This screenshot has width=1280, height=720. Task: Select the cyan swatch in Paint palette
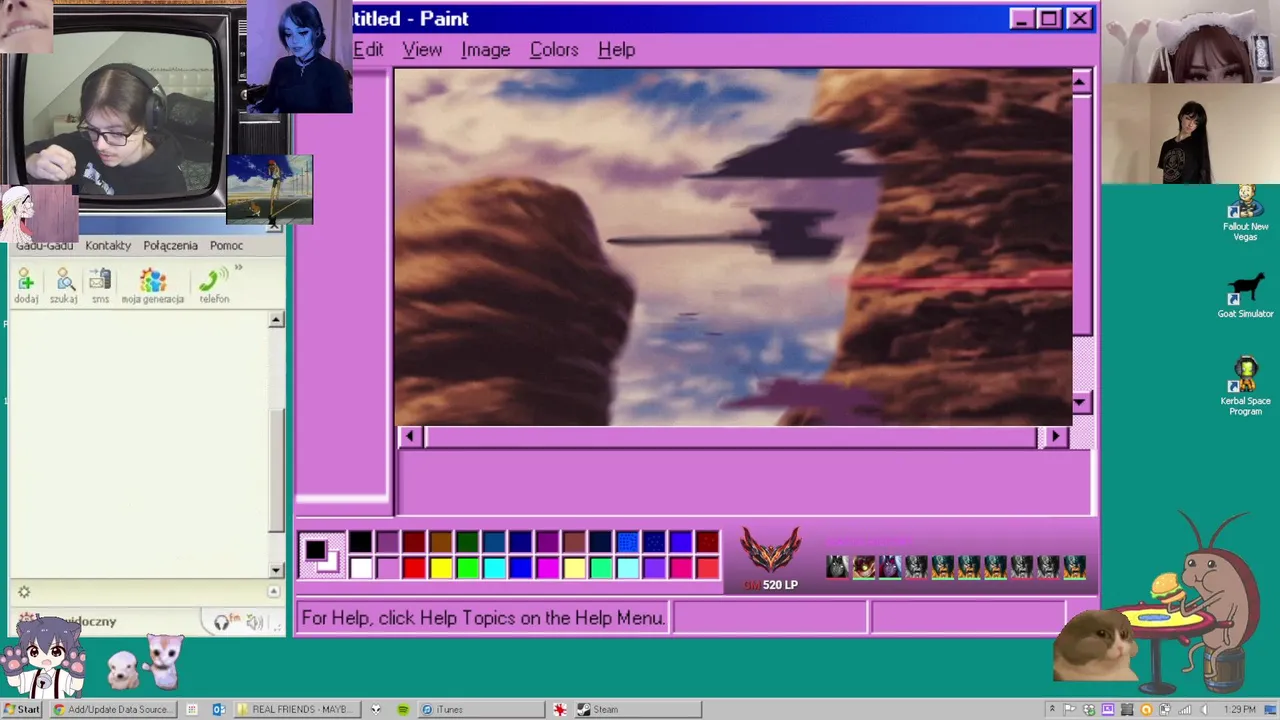click(x=494, y=568)
